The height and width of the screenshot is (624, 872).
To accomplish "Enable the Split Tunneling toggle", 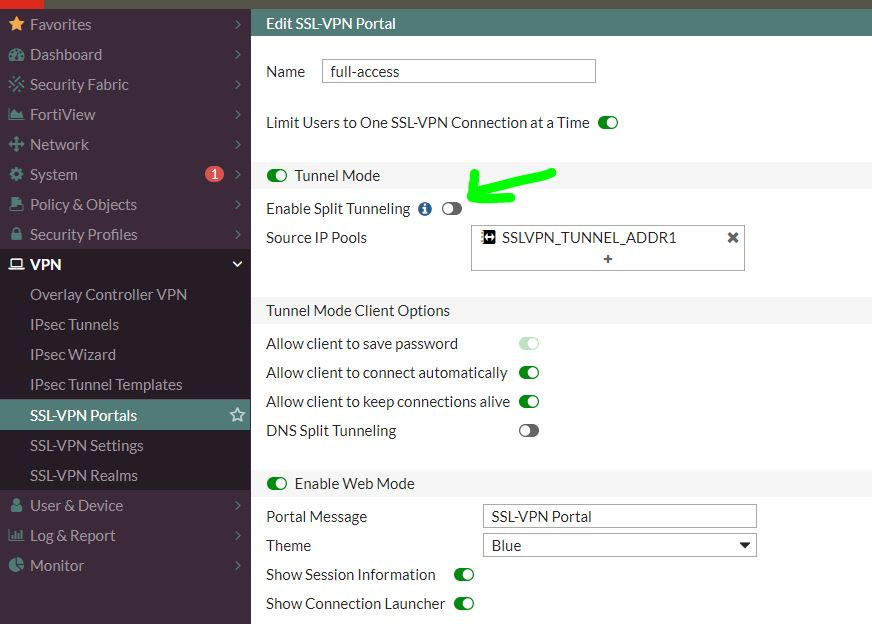I will (452, 209).
